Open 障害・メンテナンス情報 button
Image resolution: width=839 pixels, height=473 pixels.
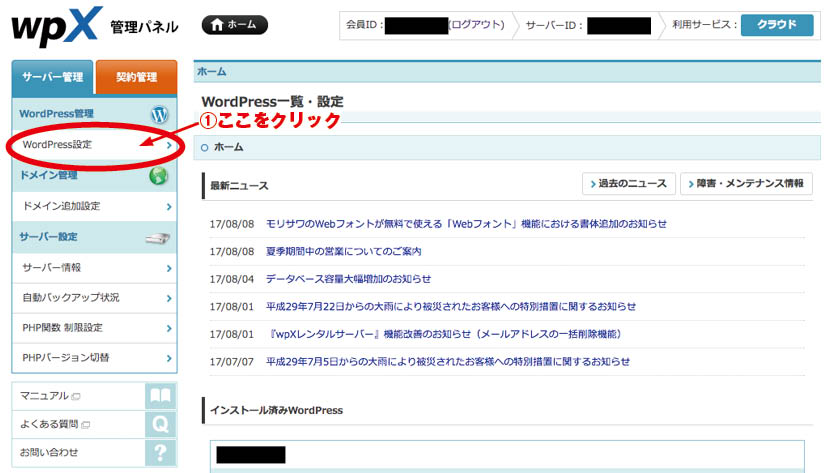coord(746,184)
